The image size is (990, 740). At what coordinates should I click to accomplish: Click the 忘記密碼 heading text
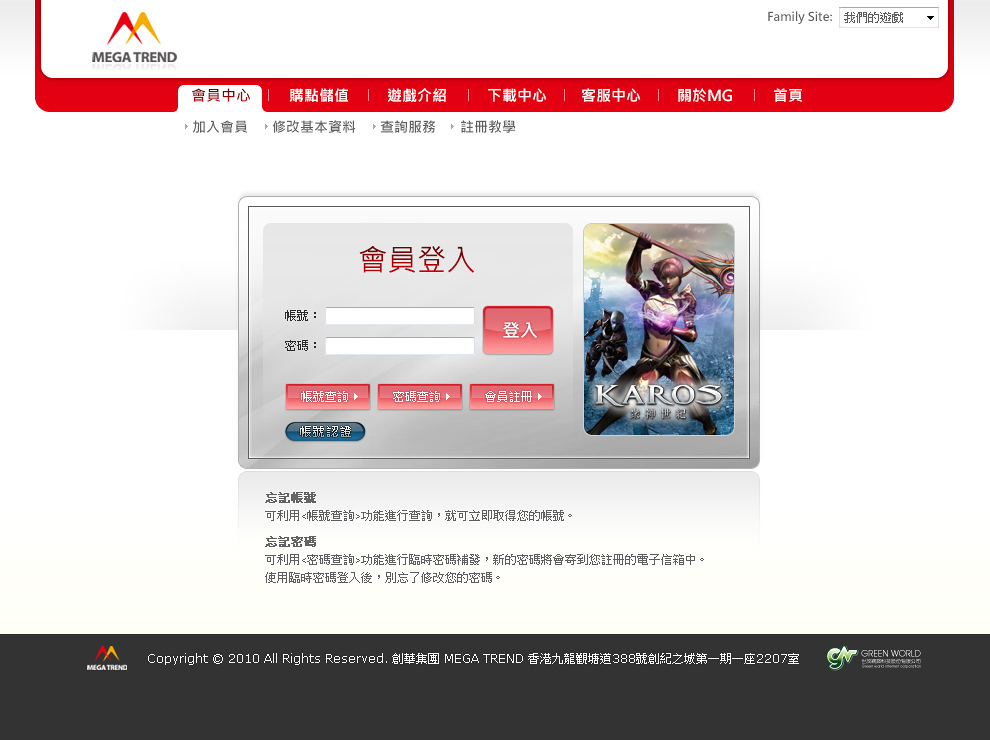point(290,542)
